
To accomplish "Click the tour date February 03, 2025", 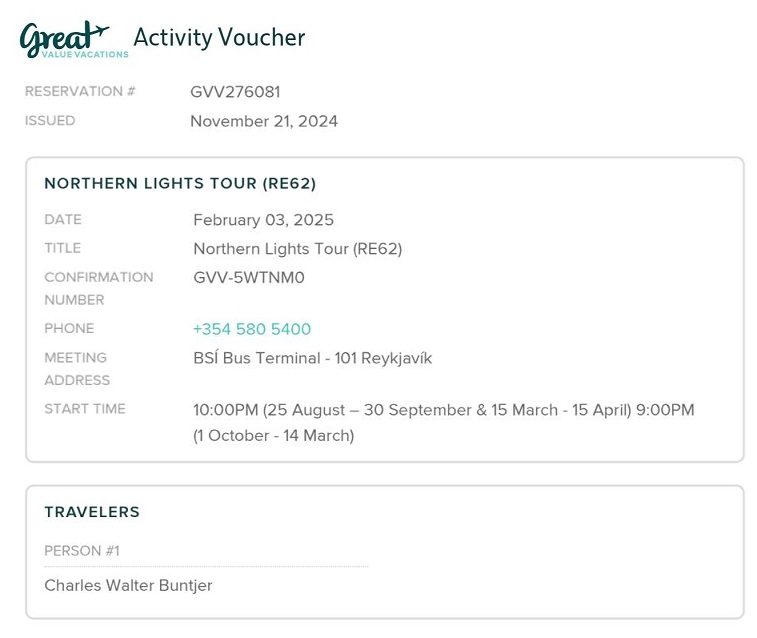I will click(x=264, y=220).
